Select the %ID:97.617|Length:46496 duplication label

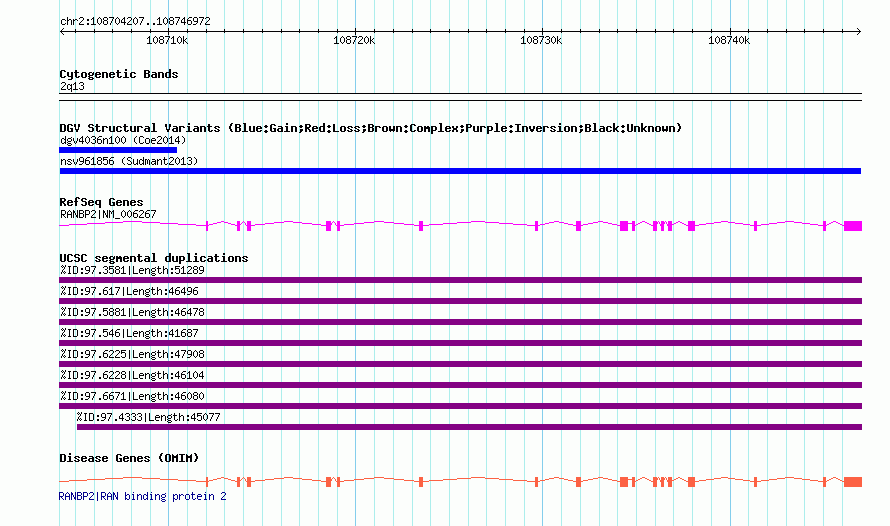pyautogui.click(x=129, y=291)
